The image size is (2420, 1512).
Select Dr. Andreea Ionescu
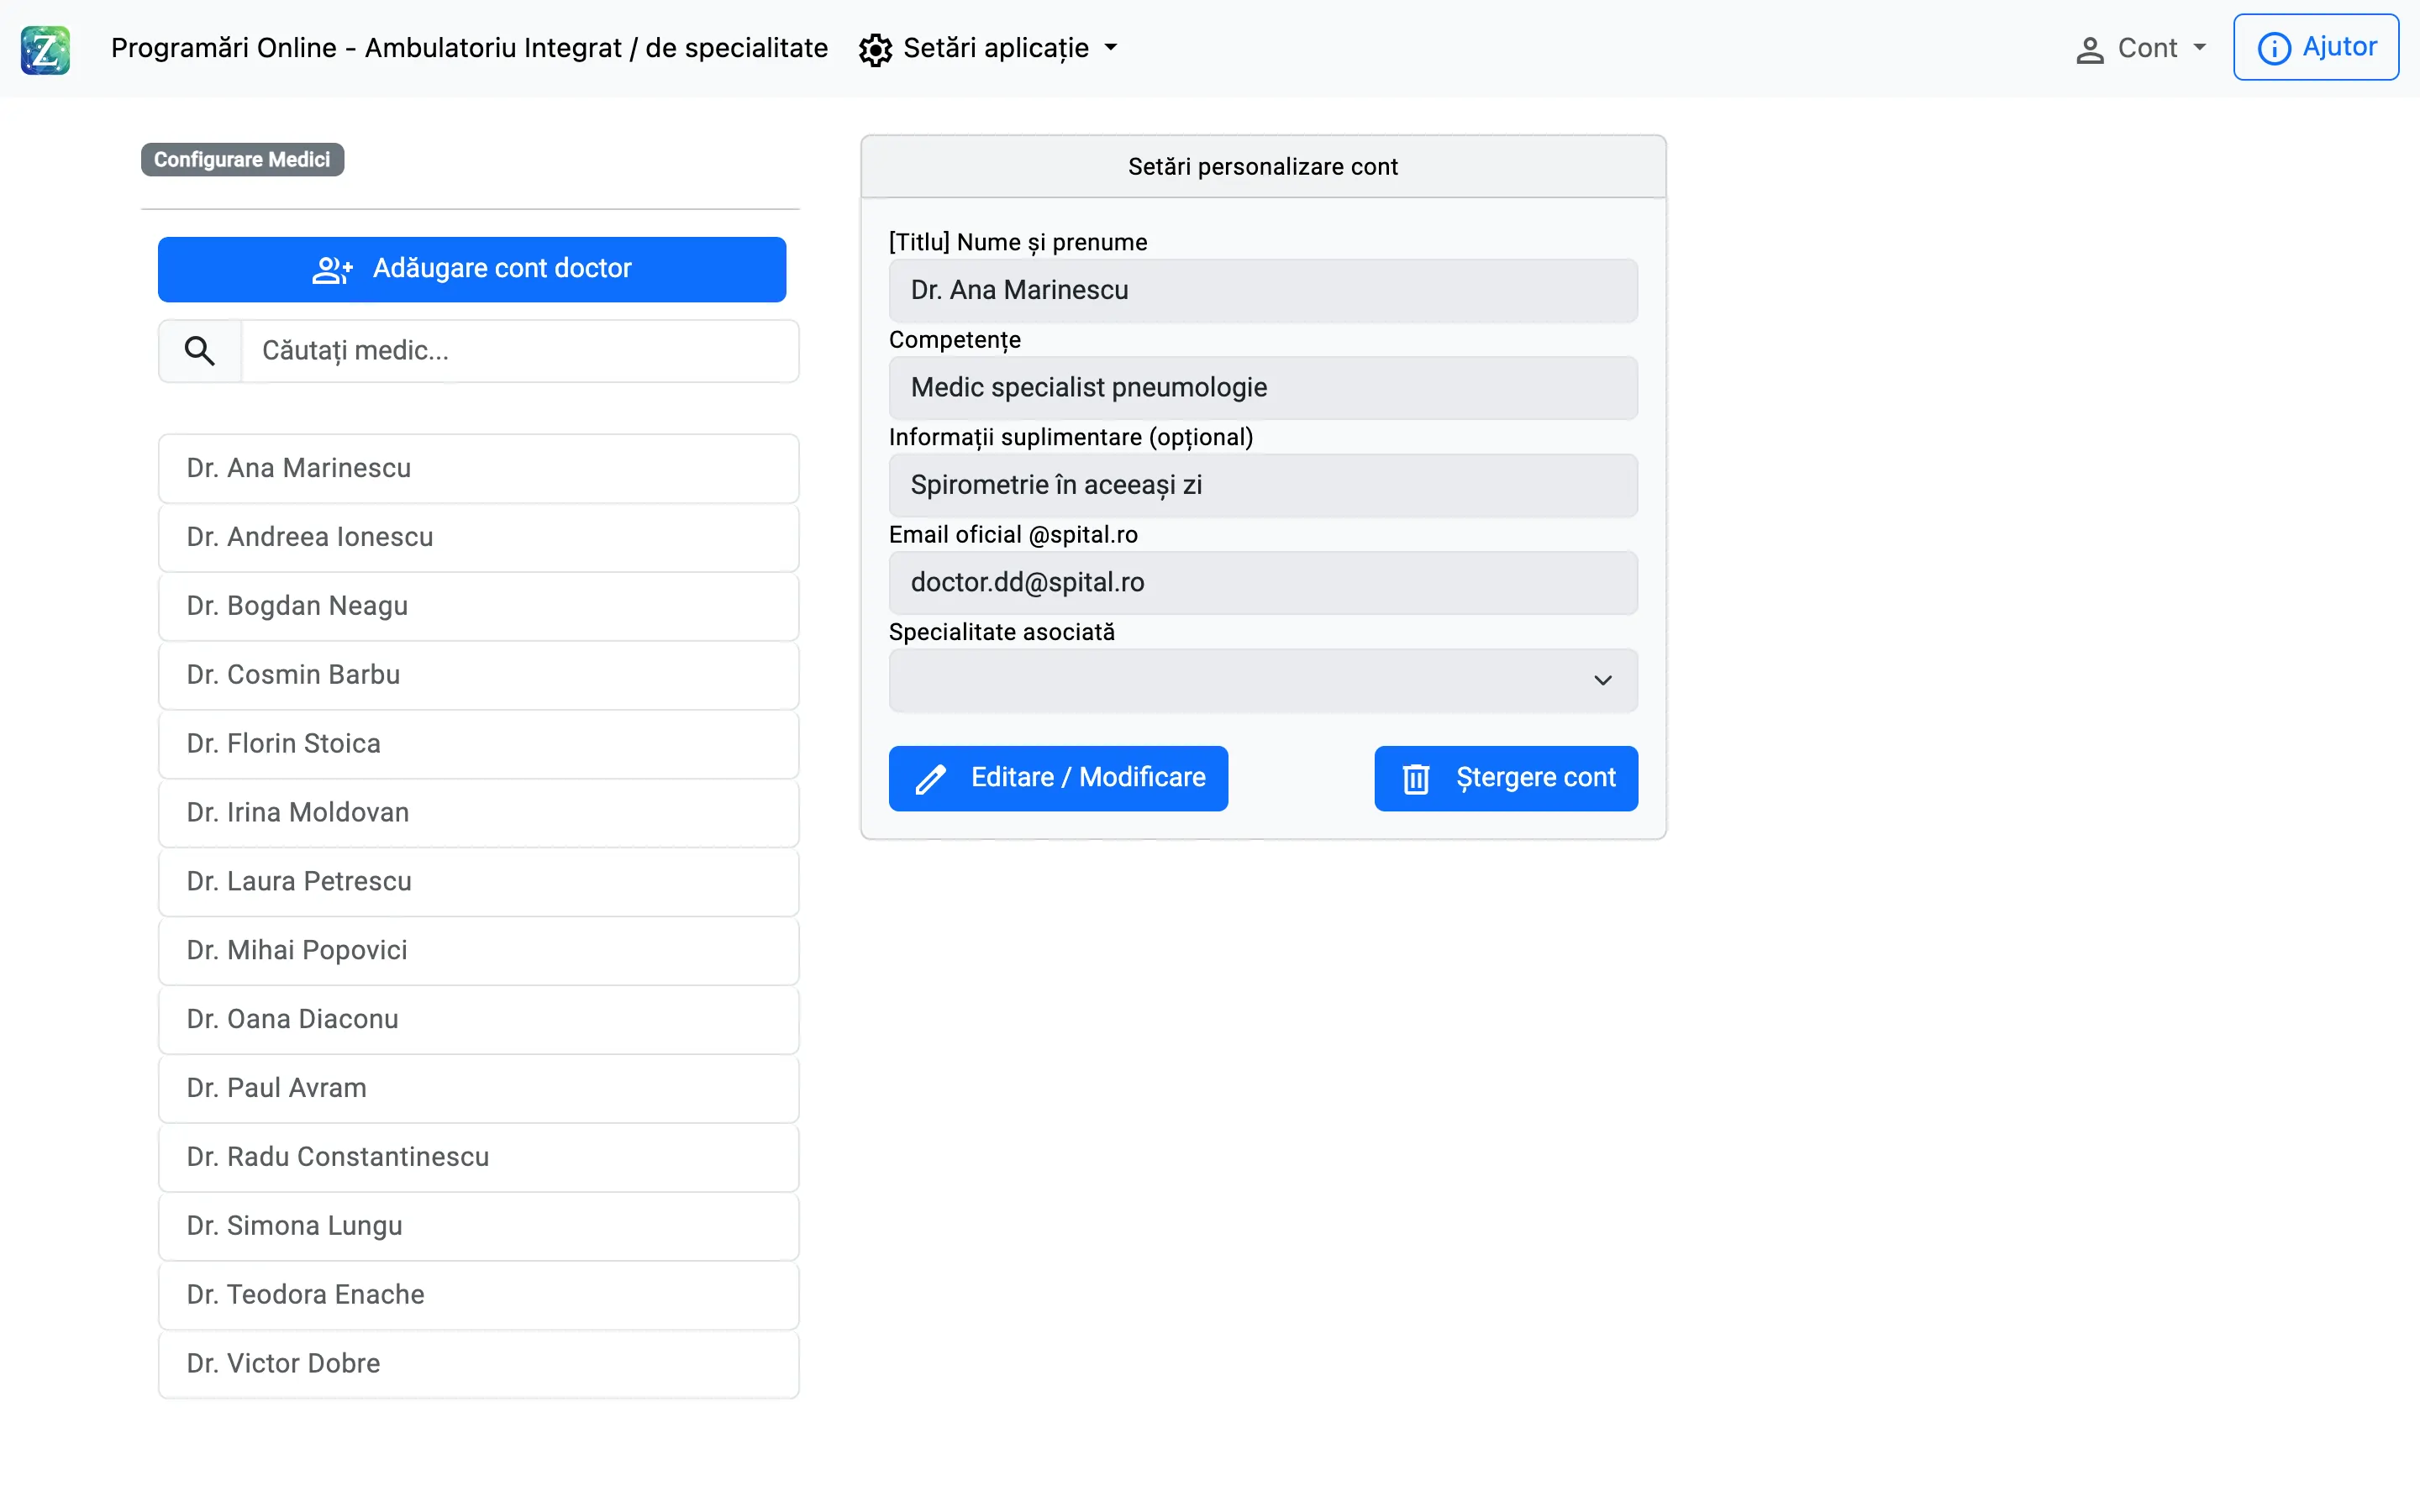point(479,538)
